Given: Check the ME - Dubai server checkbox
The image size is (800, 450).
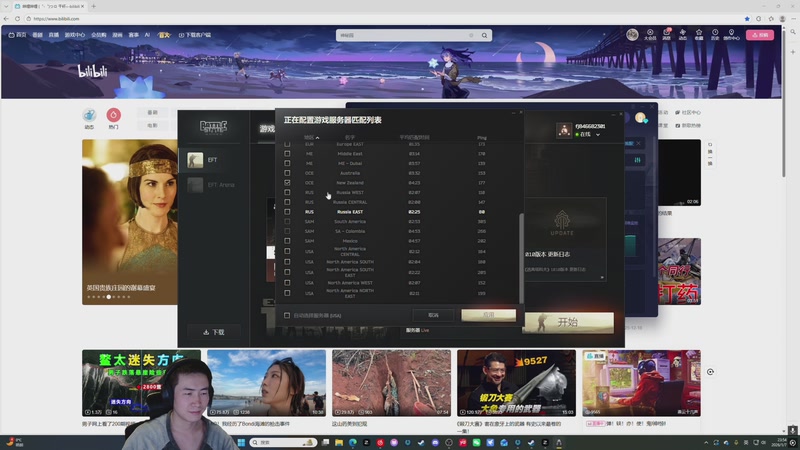Looking at the screenshot, I should (x=287, y=163).
